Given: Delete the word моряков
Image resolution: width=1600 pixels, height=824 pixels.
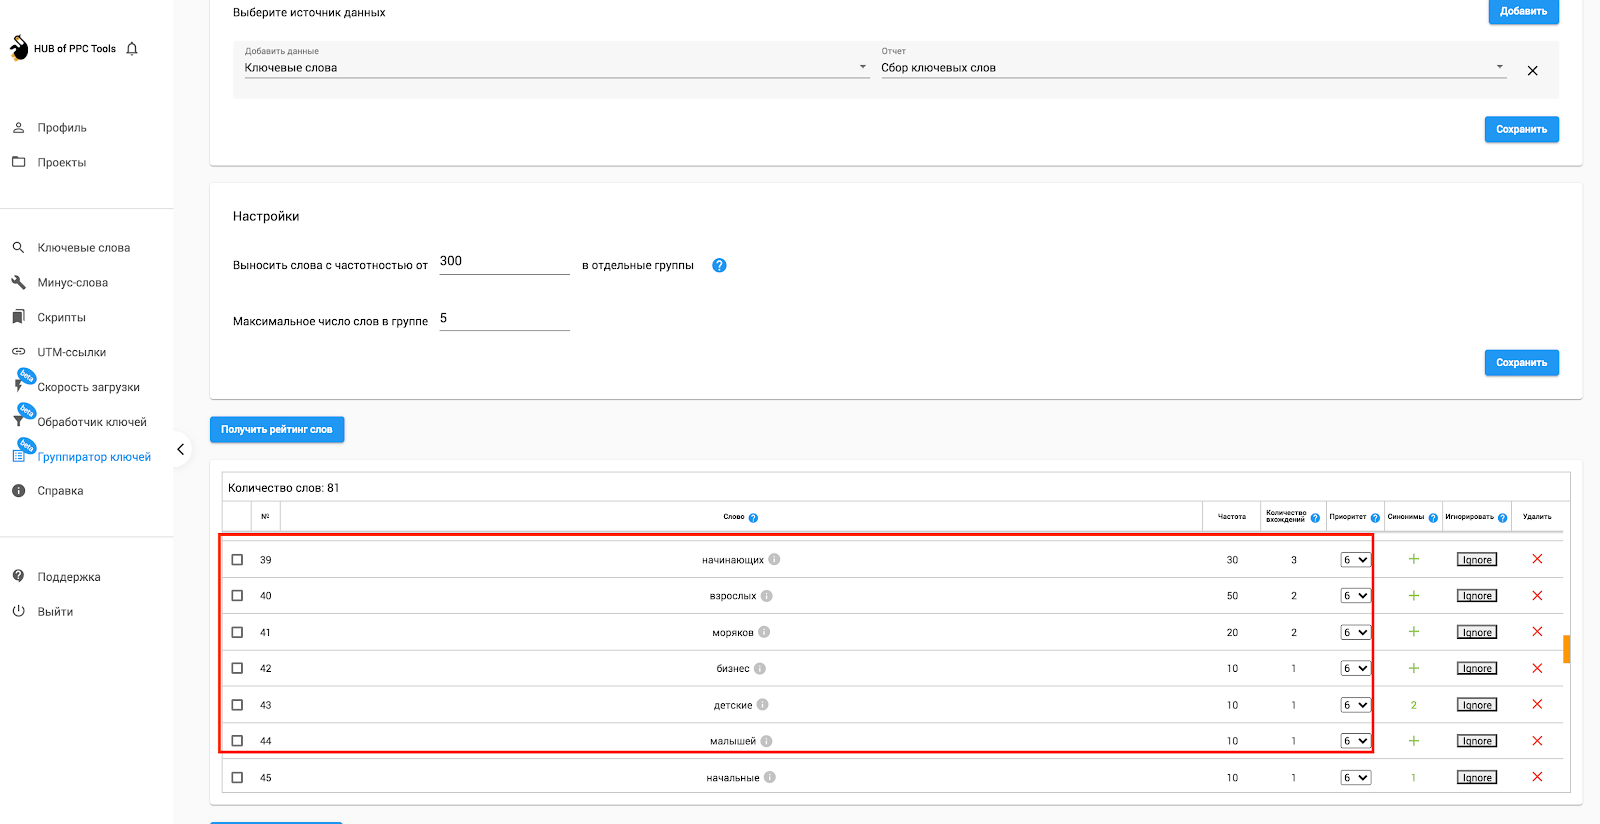Looking at the screenshot, I should (1537, 632).
